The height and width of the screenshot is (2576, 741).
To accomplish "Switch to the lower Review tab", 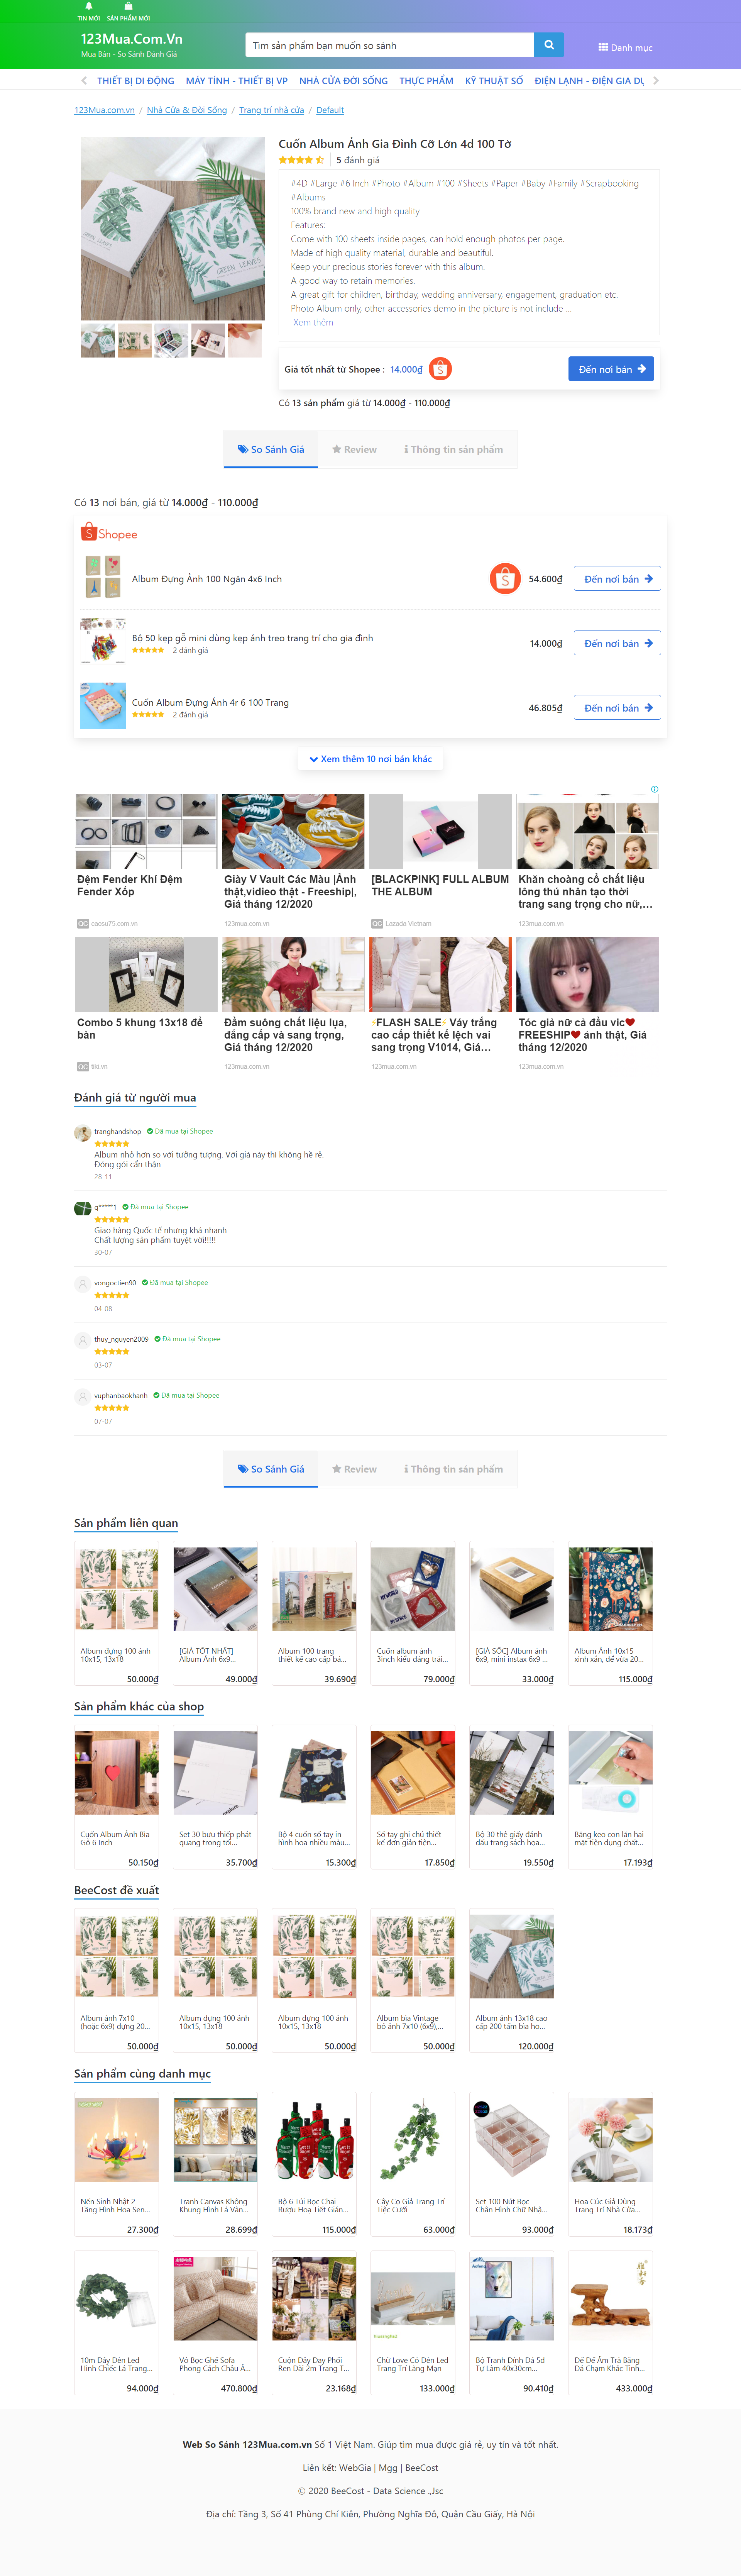I will pos(354,1469).
